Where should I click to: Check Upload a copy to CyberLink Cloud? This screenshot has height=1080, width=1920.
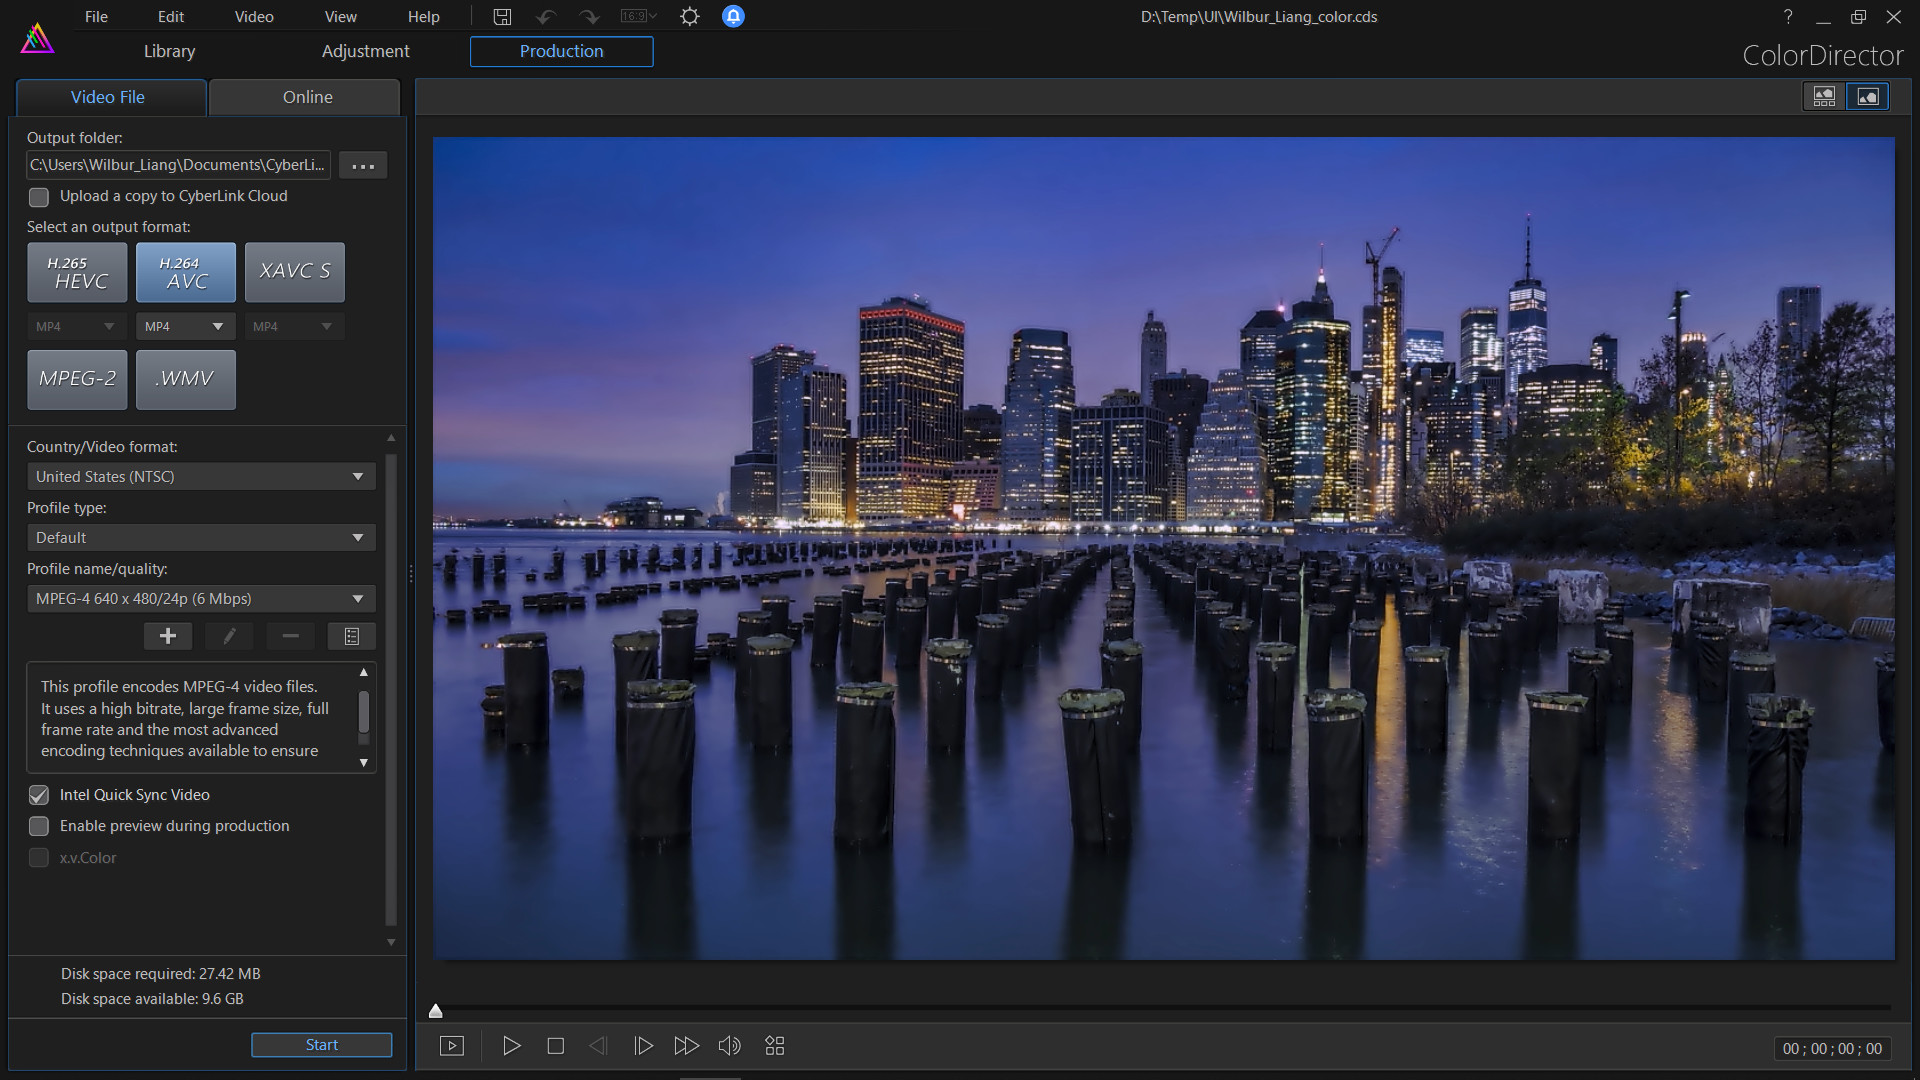[x=39, y=197]
